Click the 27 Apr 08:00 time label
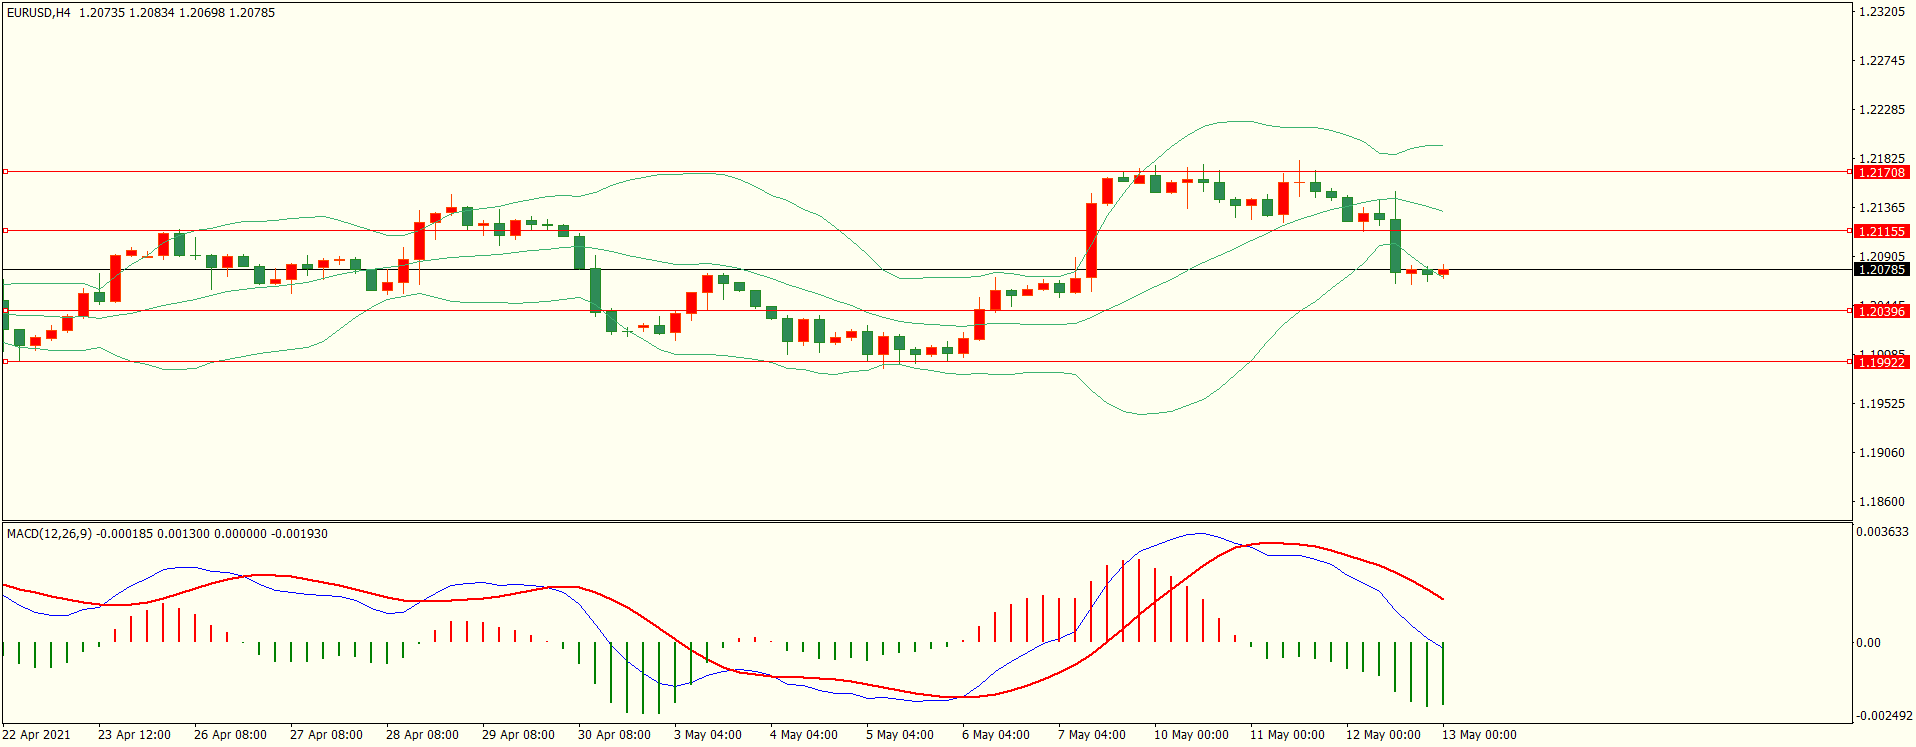 coord(326,735)
